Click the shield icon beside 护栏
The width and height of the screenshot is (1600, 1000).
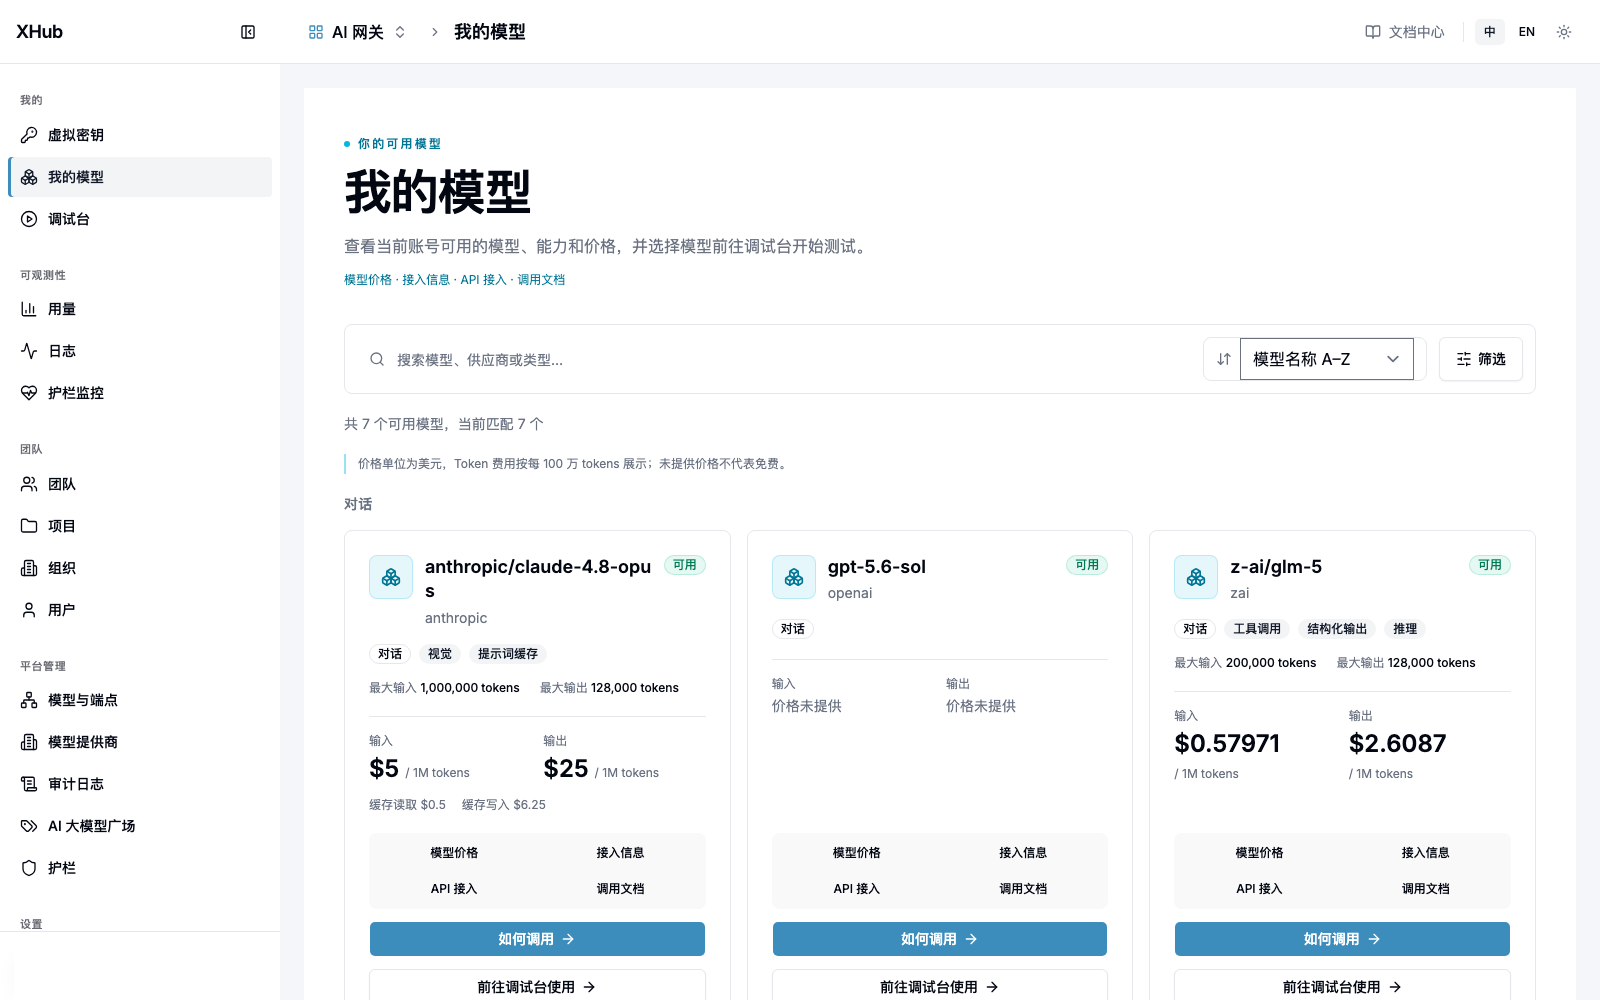point(29,868)
